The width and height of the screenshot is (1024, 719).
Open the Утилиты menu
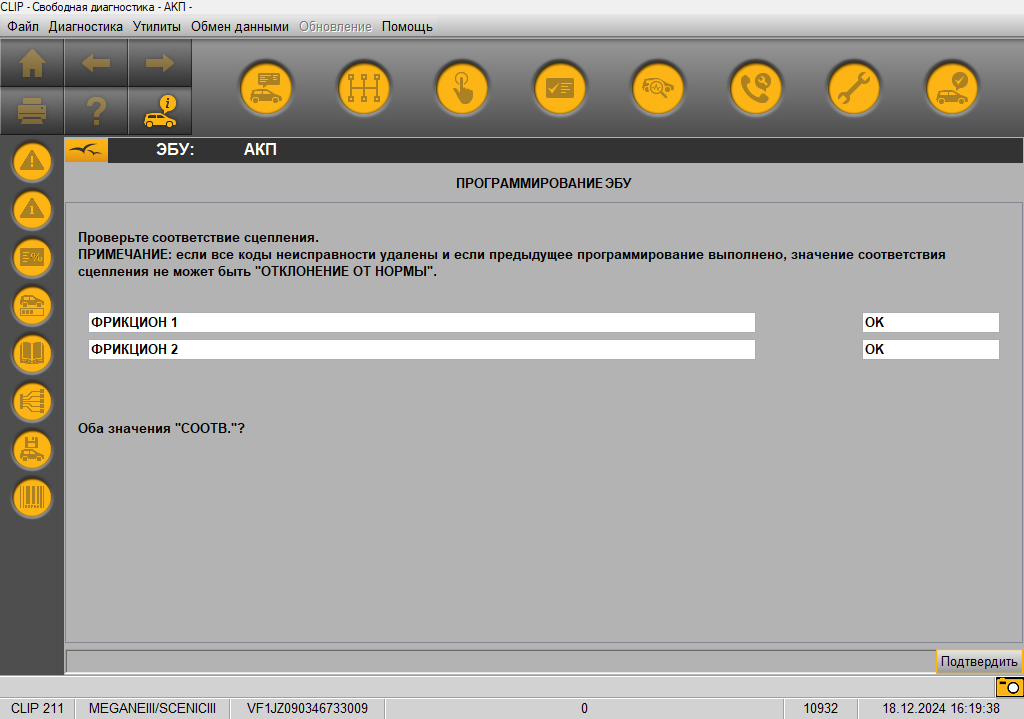click(157, 27)
